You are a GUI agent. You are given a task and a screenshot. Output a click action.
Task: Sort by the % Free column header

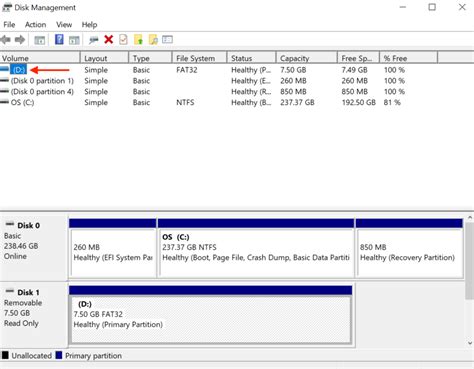click(x=408, y=58)
